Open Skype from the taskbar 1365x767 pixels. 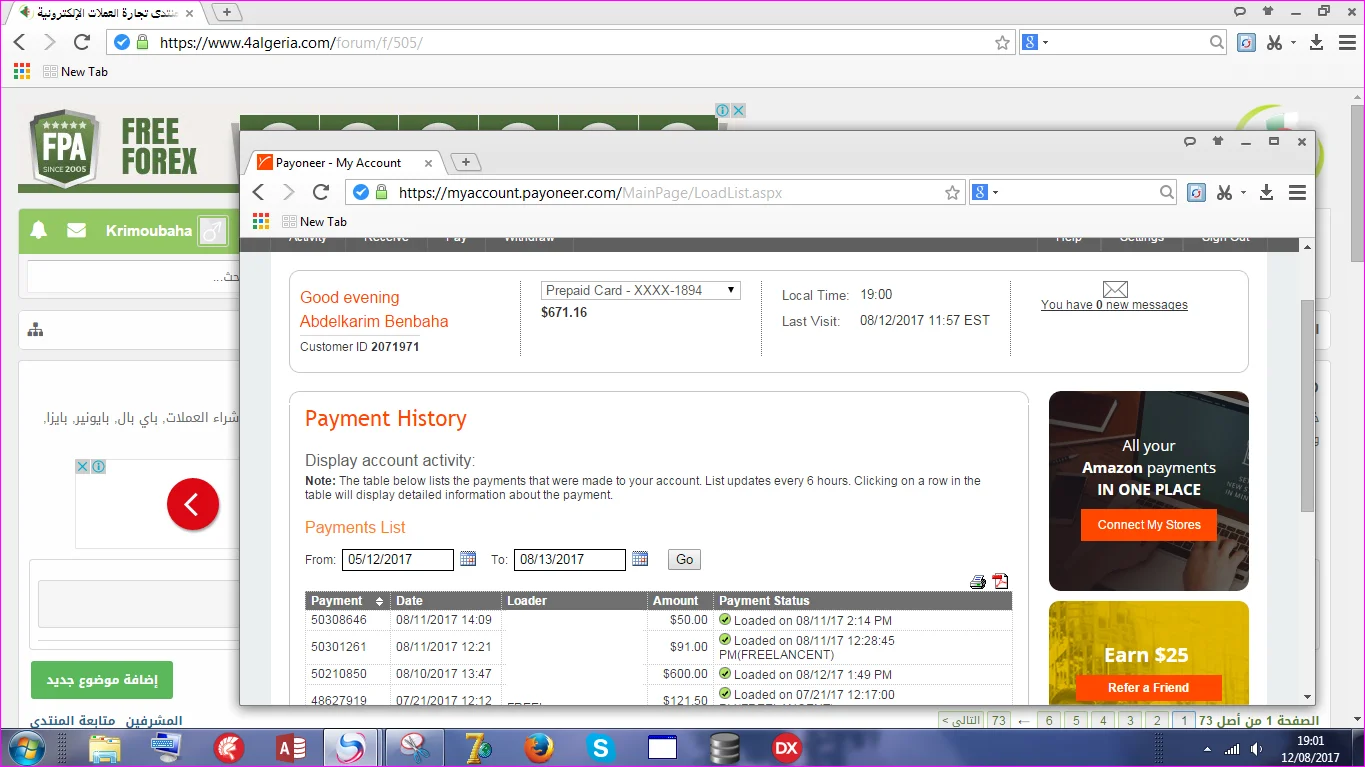[x=601, y=747]
